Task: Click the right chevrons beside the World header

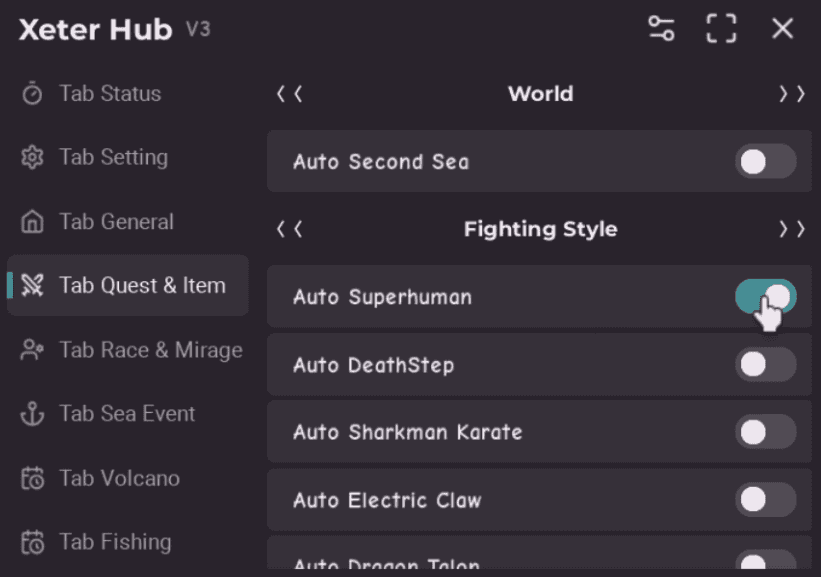Action: click(791, 93)
